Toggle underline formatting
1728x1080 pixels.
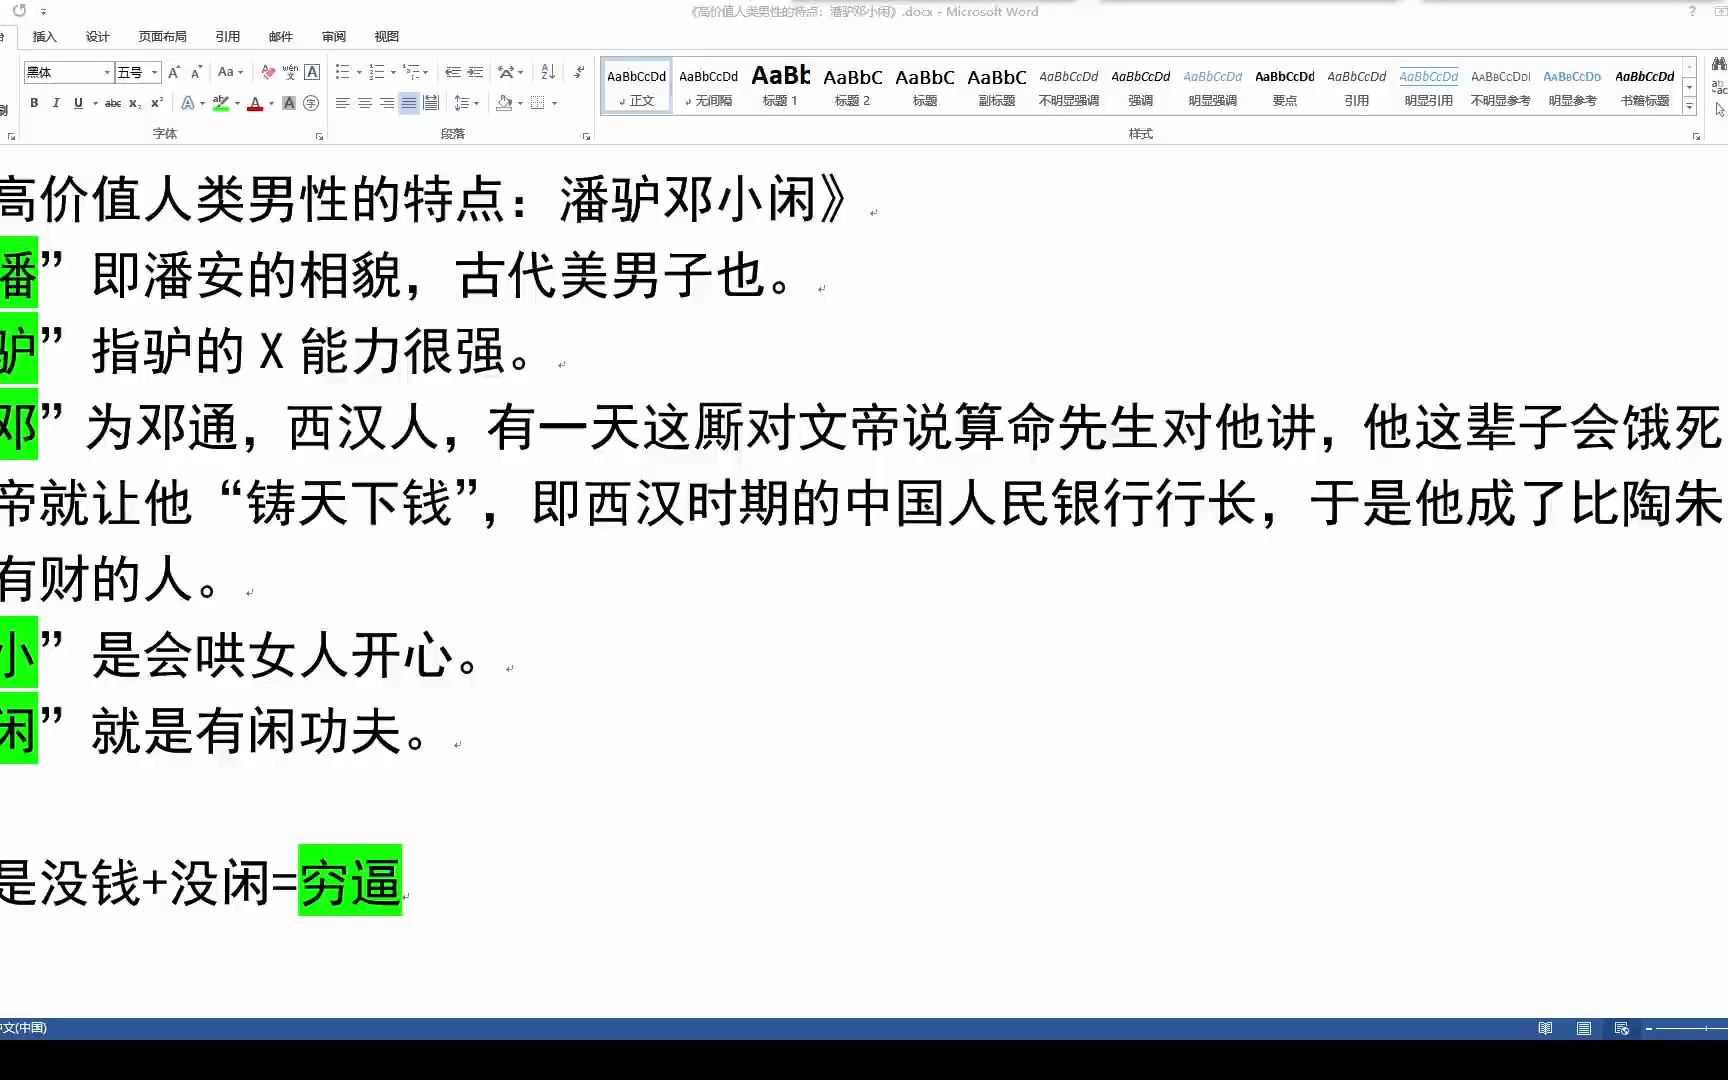click(x=78, y=103)
